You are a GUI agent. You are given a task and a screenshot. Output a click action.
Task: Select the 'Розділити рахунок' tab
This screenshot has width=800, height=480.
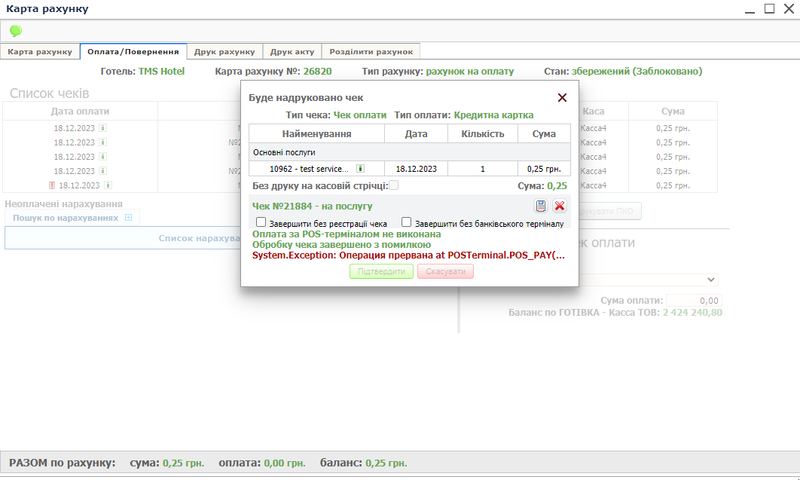[x=373, y=51]
